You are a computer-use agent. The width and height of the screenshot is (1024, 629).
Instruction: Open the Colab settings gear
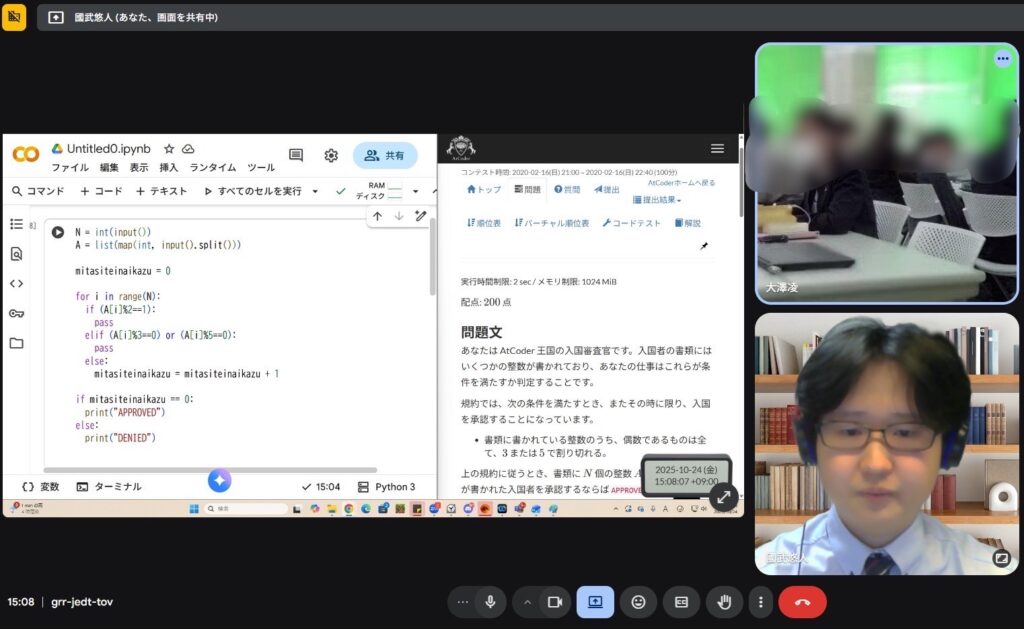331,155
